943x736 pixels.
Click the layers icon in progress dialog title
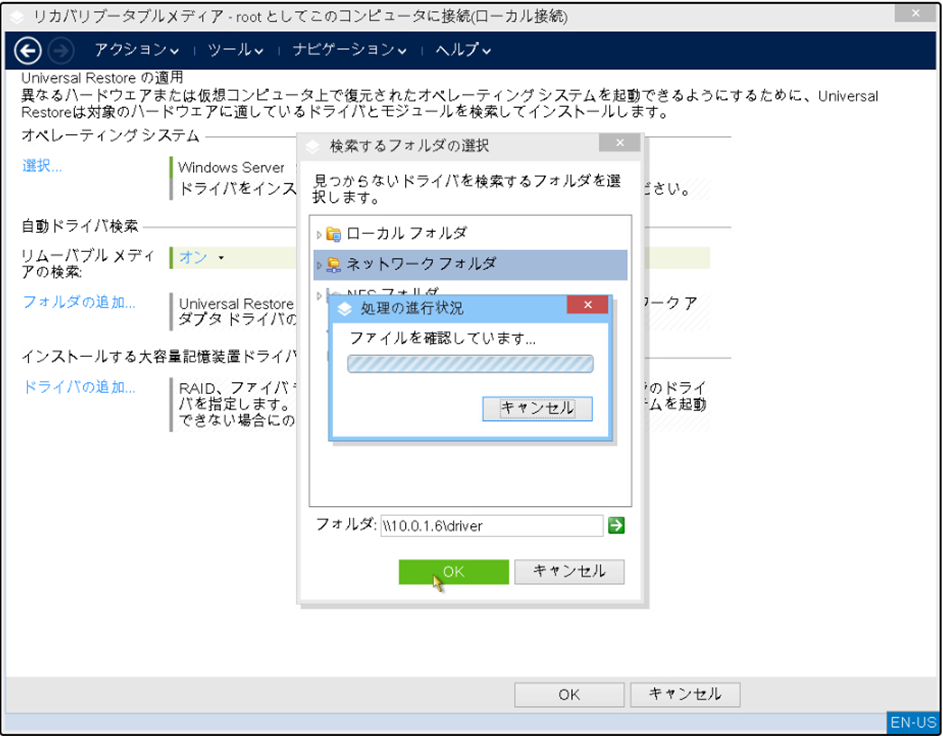(345, 307)
